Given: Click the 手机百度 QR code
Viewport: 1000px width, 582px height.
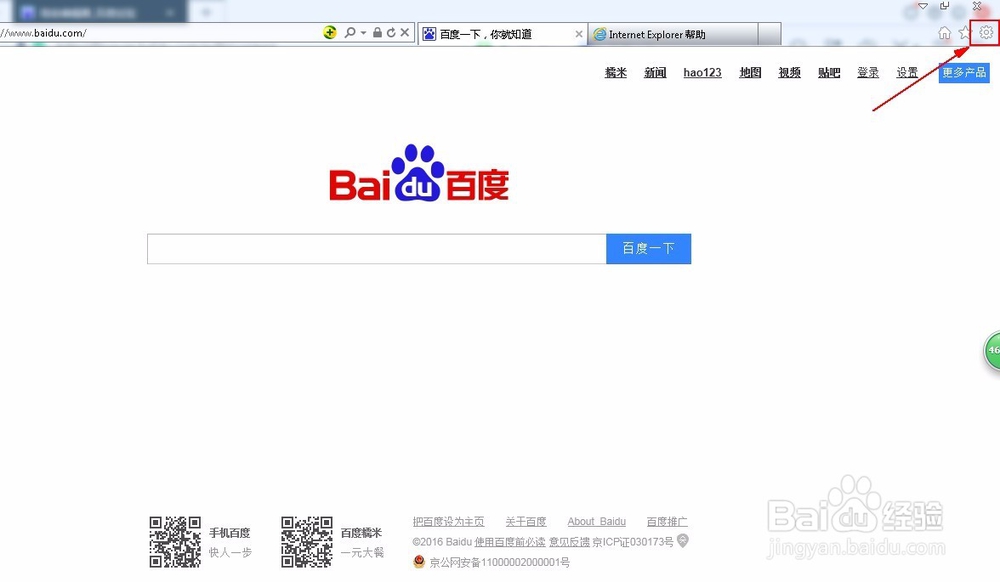Looking at the screenshot, I should coord(175,542).
